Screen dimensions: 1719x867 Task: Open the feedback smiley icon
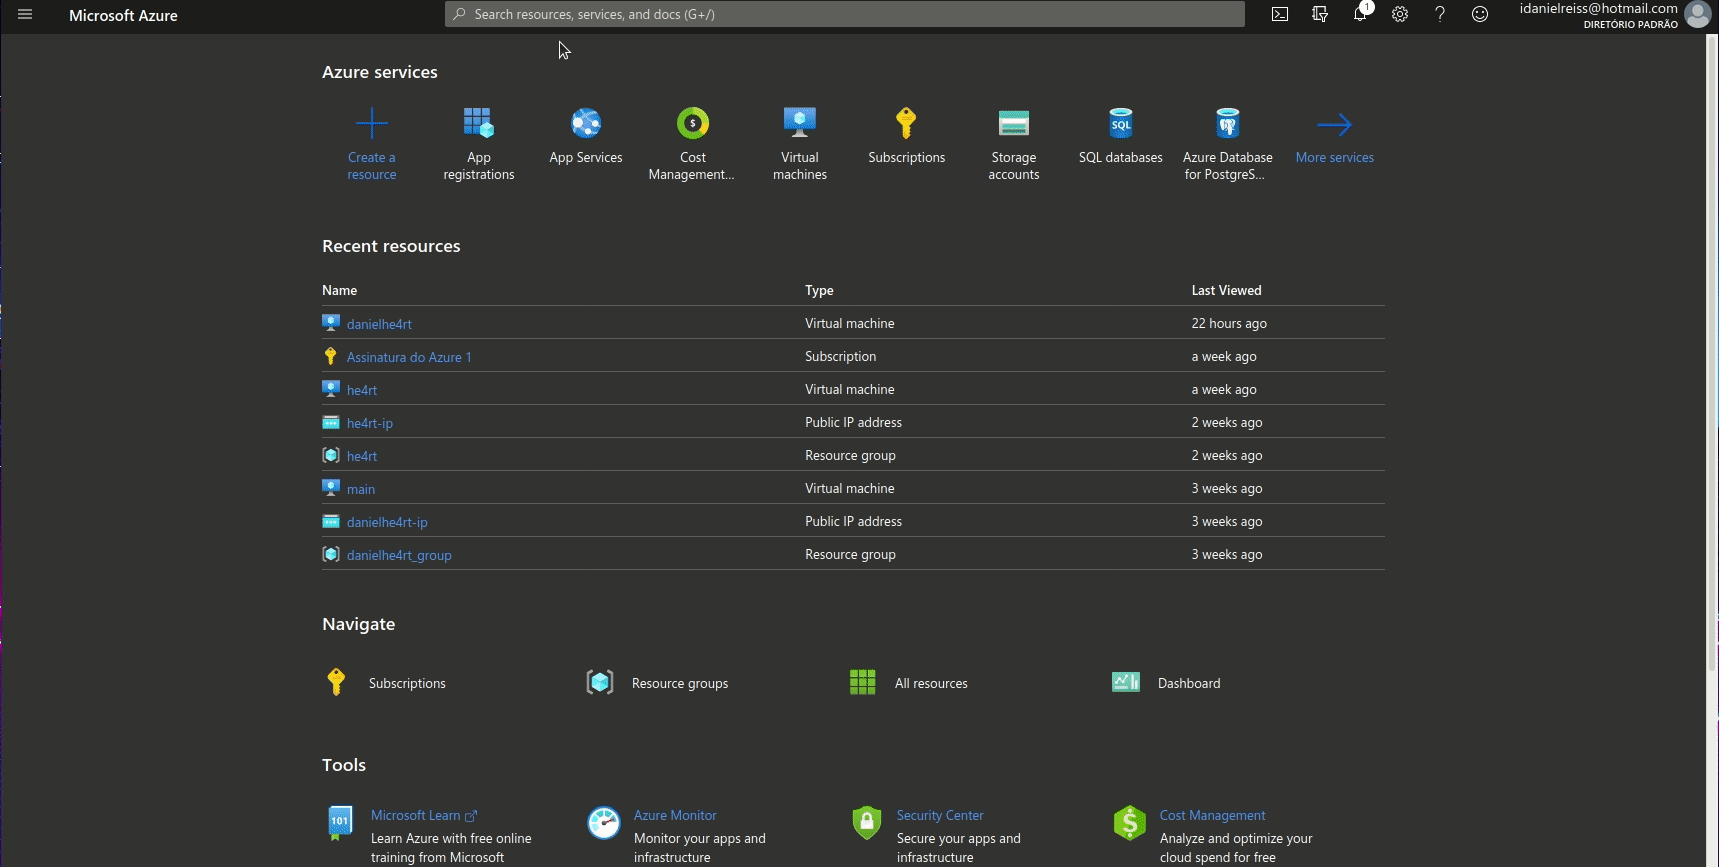pyautogui.click(x=1480, y=14)
